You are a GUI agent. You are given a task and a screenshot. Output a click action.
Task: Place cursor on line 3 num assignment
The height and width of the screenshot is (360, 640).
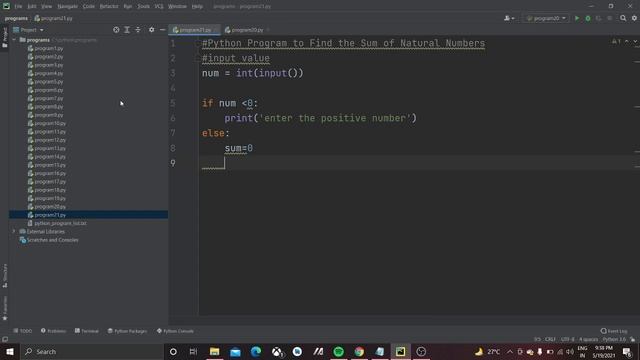point(253,73)
